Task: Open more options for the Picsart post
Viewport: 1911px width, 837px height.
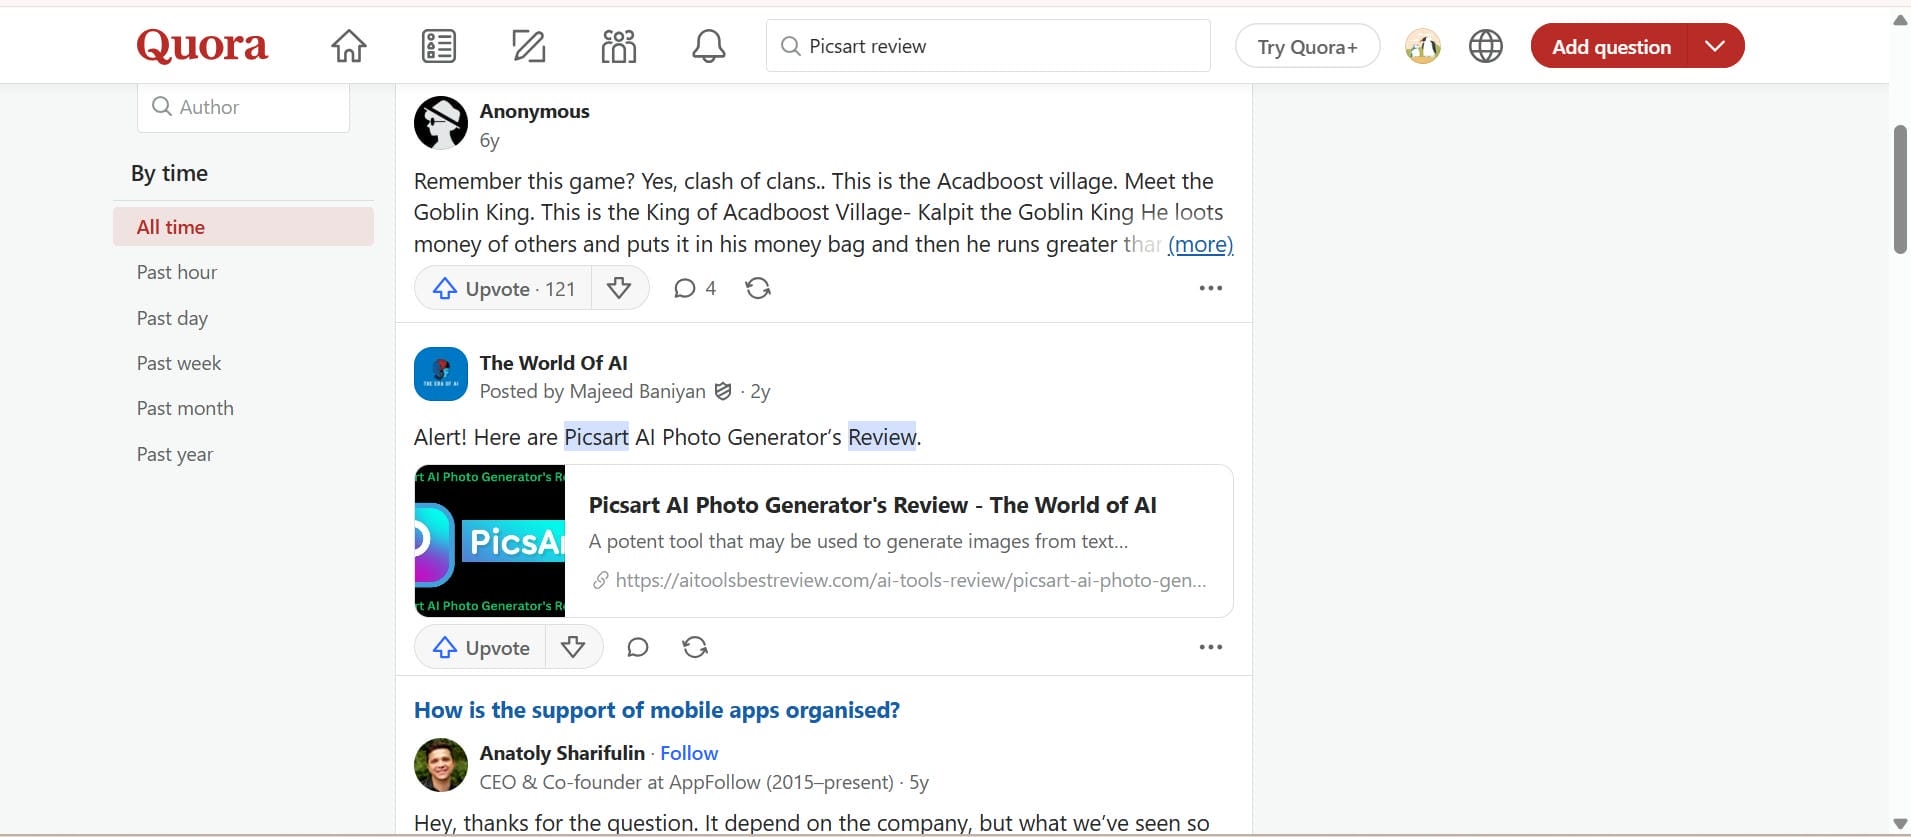Action: coord(1211,647)
